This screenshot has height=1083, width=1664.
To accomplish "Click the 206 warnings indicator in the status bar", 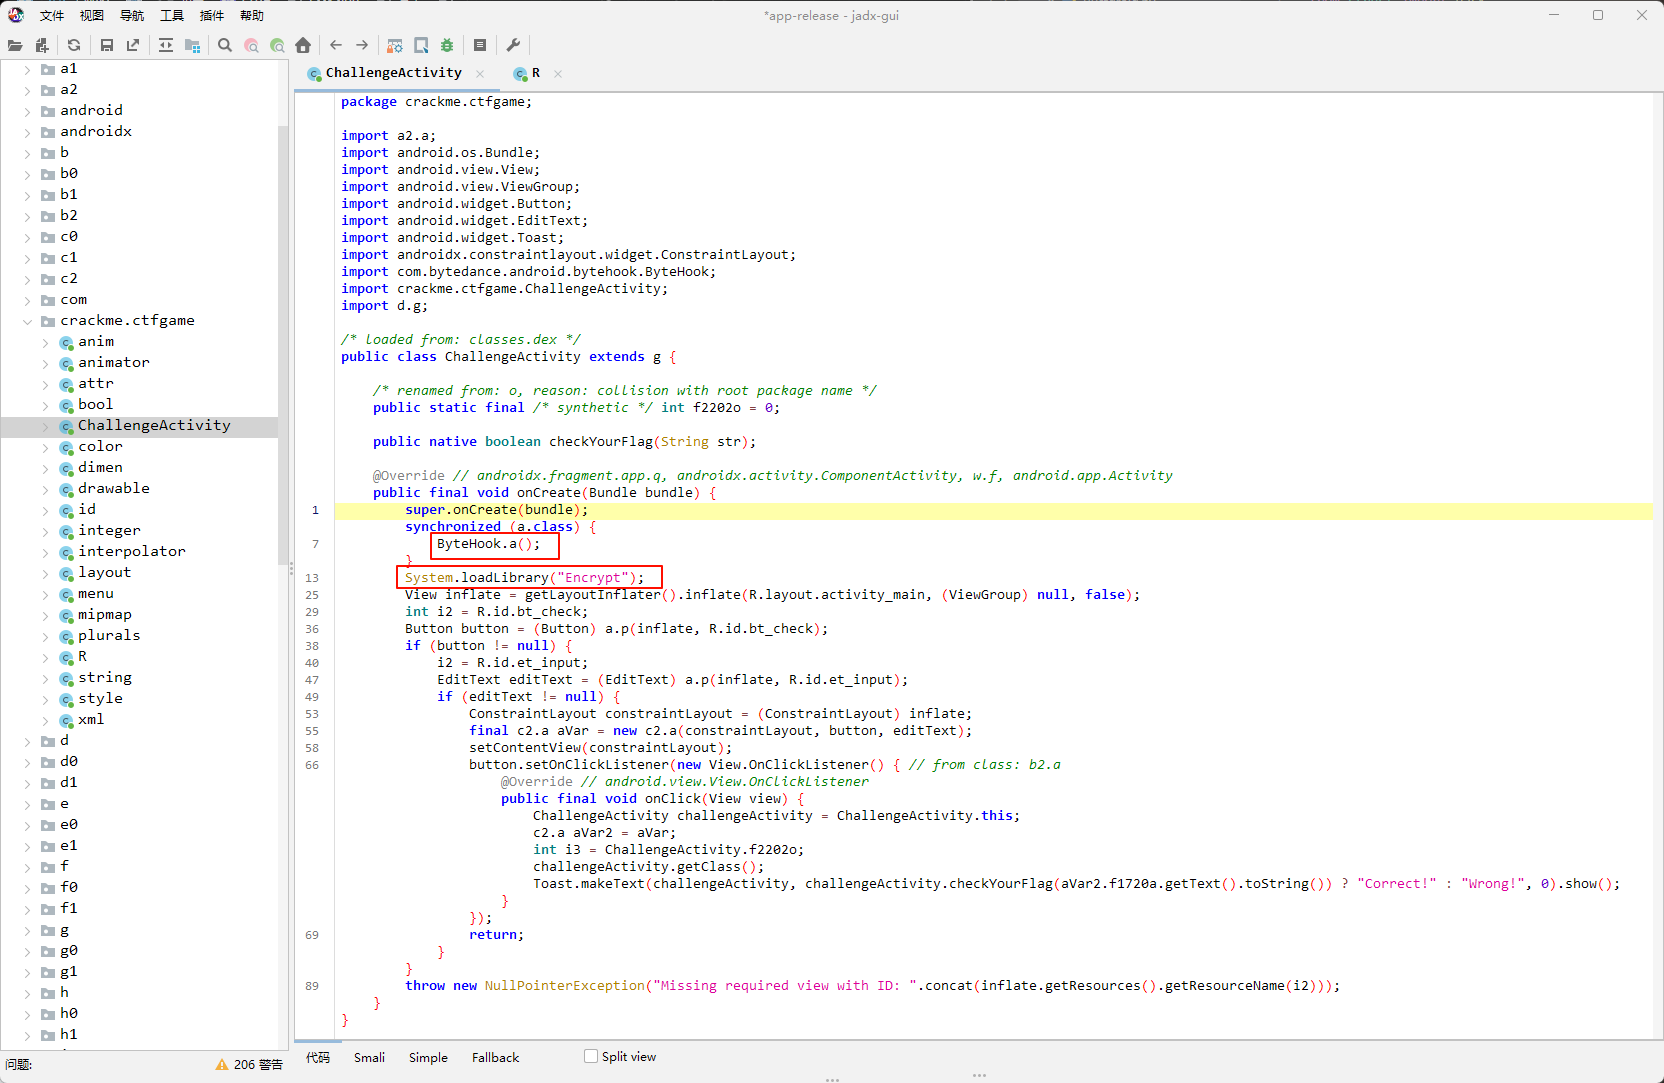I will [x=250, y=1064].
